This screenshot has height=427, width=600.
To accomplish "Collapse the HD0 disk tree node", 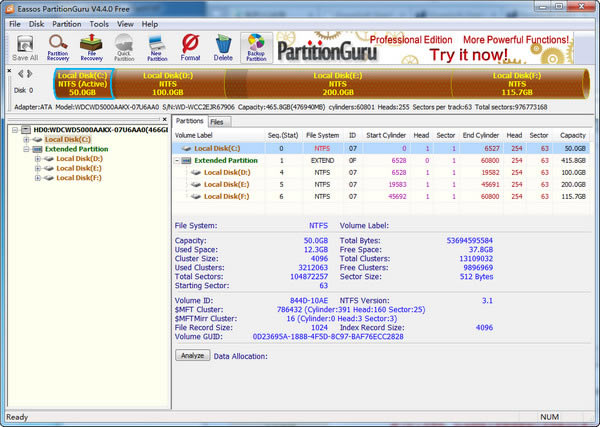I will click(15, 130).
